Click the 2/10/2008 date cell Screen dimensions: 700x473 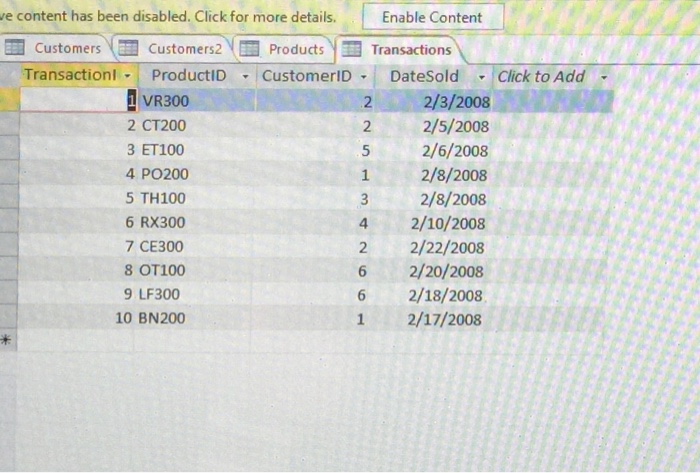click(x=428, y=223)
